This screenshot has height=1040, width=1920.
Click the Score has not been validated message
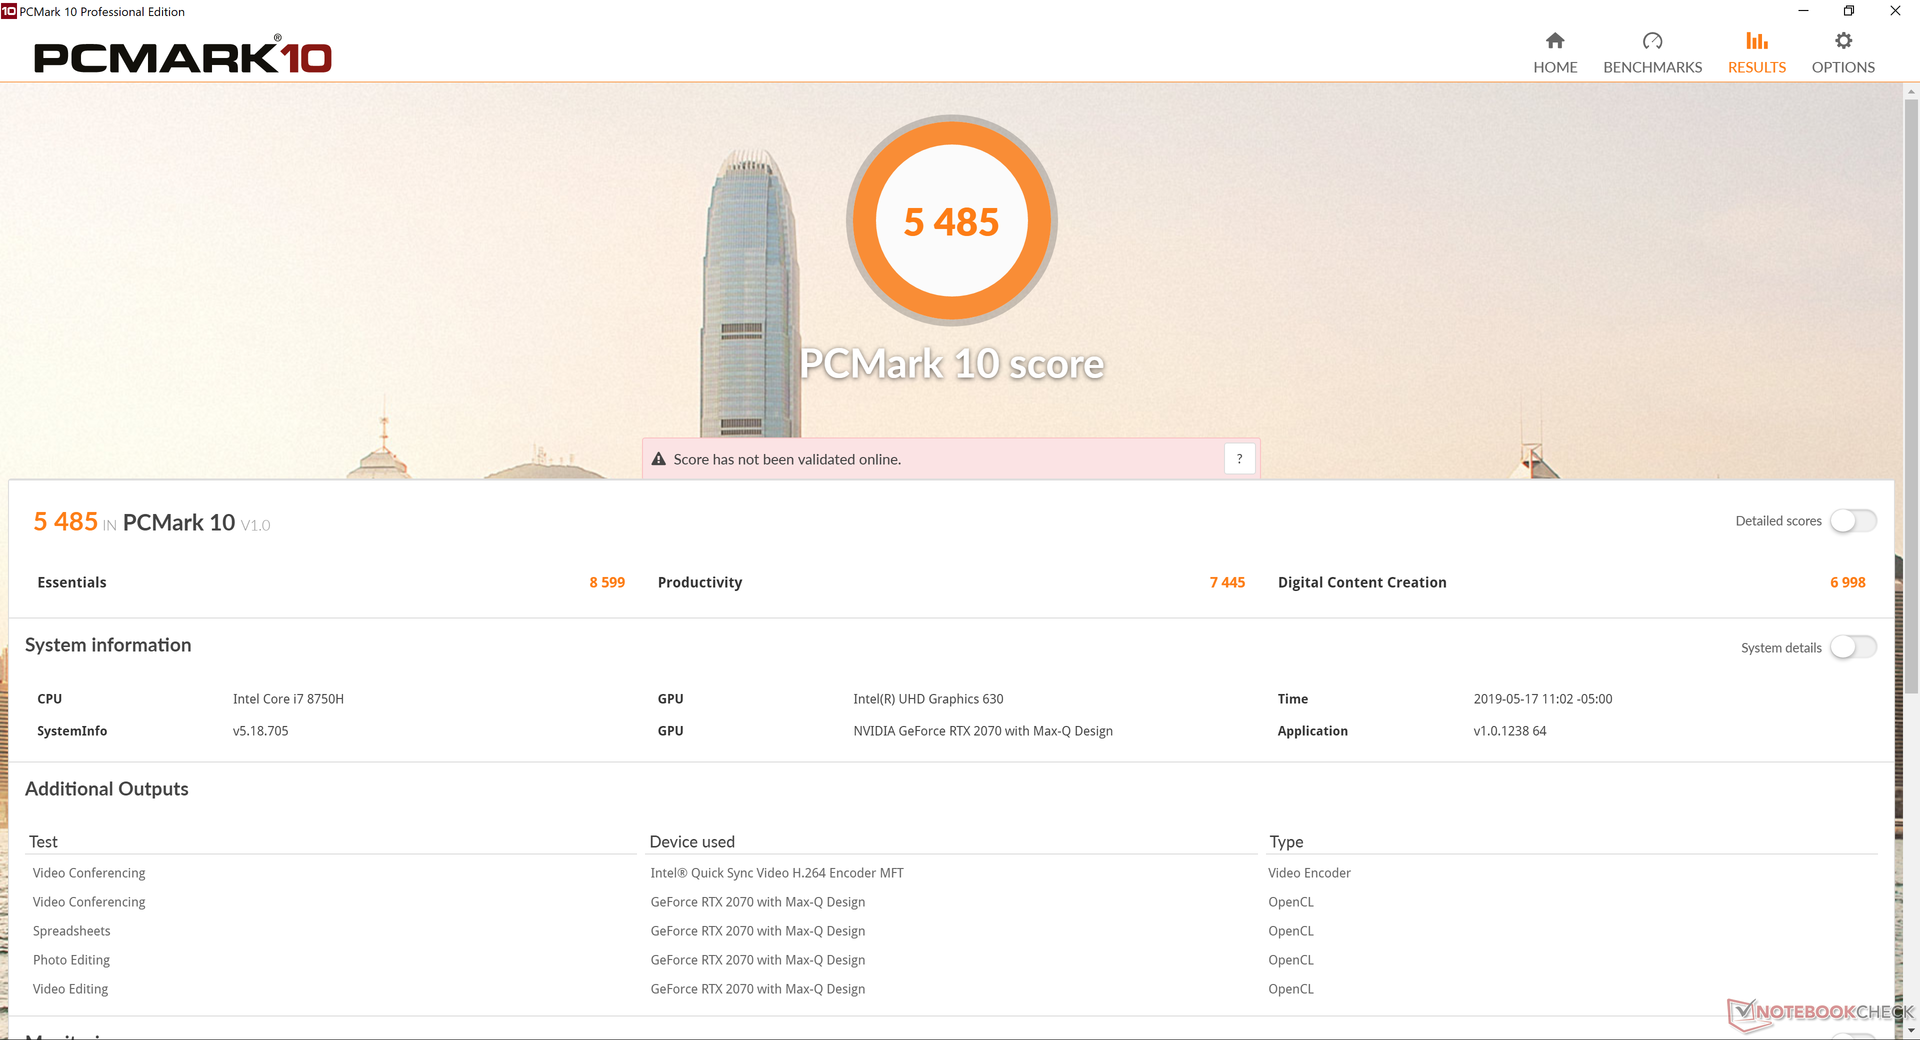coord(787,459)
